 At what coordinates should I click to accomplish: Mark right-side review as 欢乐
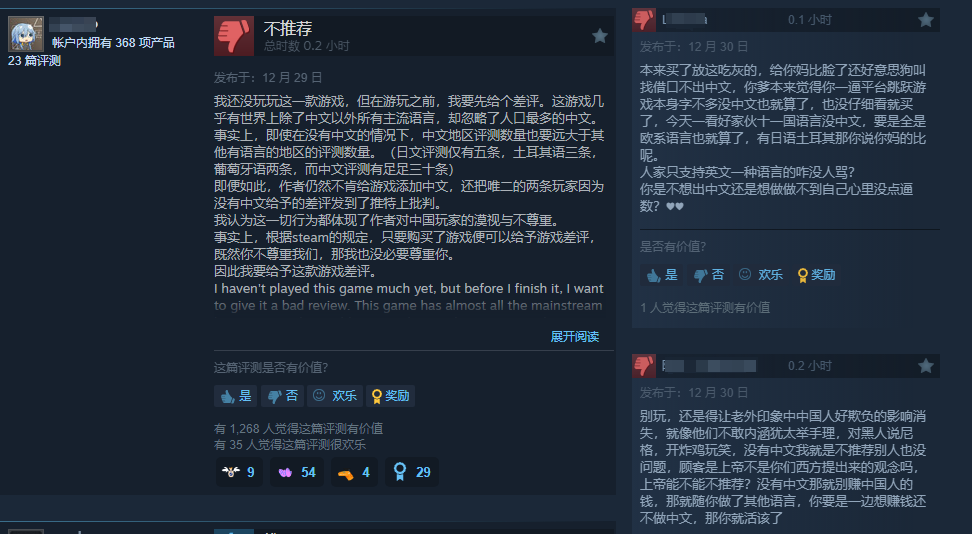click(761, 275)
